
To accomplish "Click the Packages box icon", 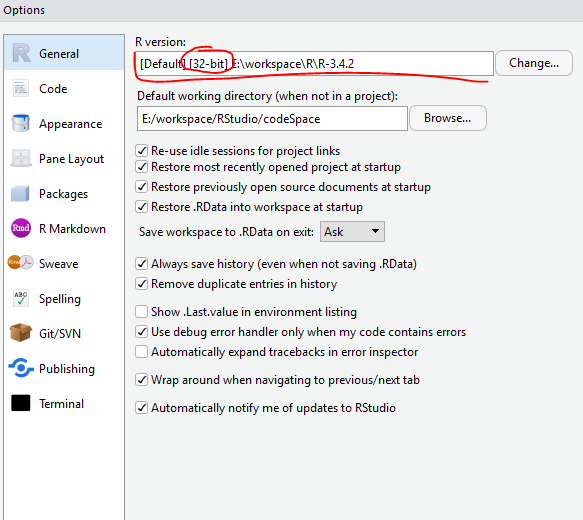I will [x=20, y=193].
